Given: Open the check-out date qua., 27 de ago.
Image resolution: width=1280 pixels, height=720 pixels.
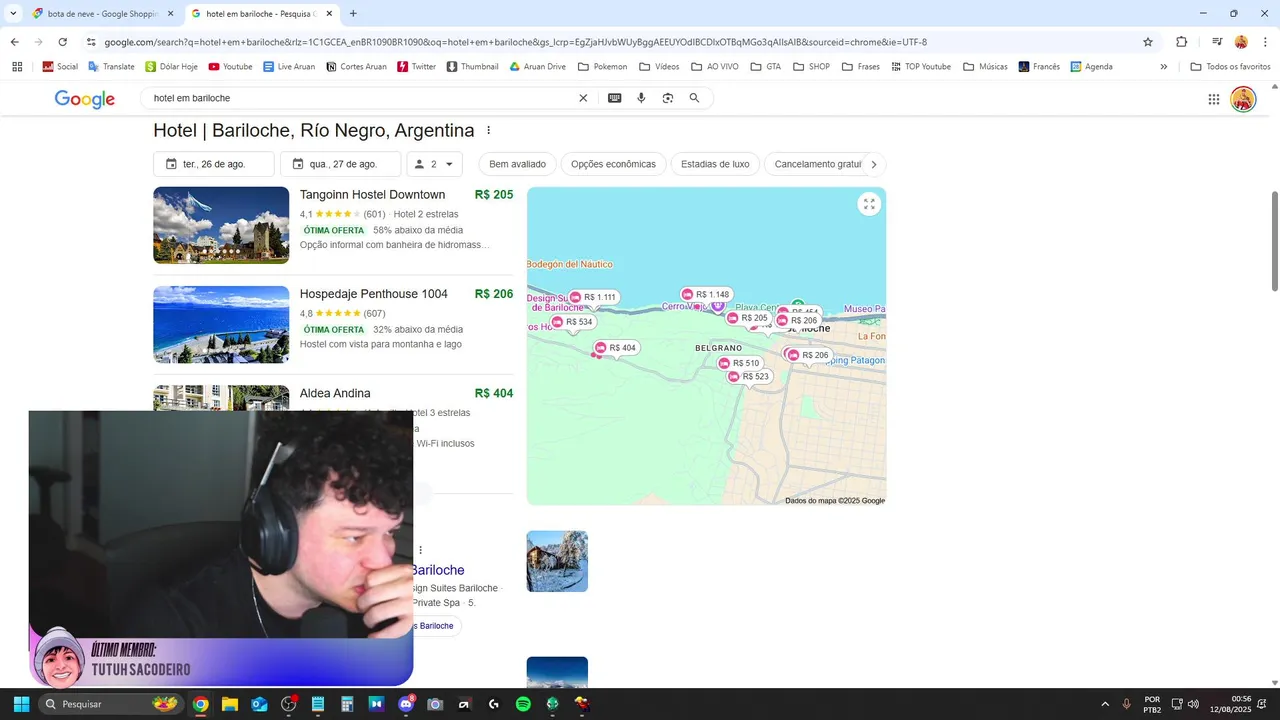Looking at the screenshot, I should [341, 164].
